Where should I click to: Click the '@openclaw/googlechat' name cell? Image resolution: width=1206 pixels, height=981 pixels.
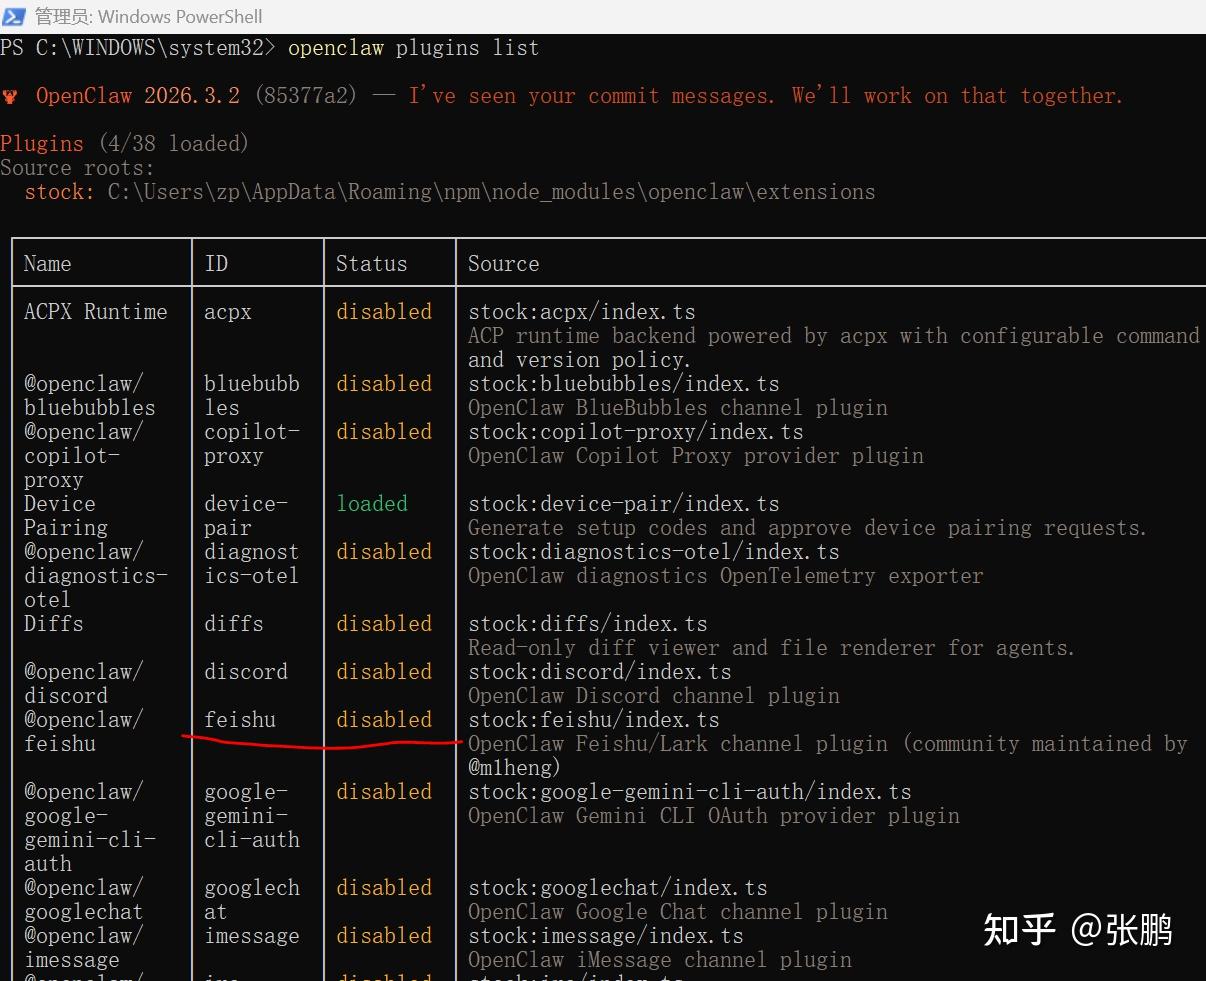[x=83, y=900]
